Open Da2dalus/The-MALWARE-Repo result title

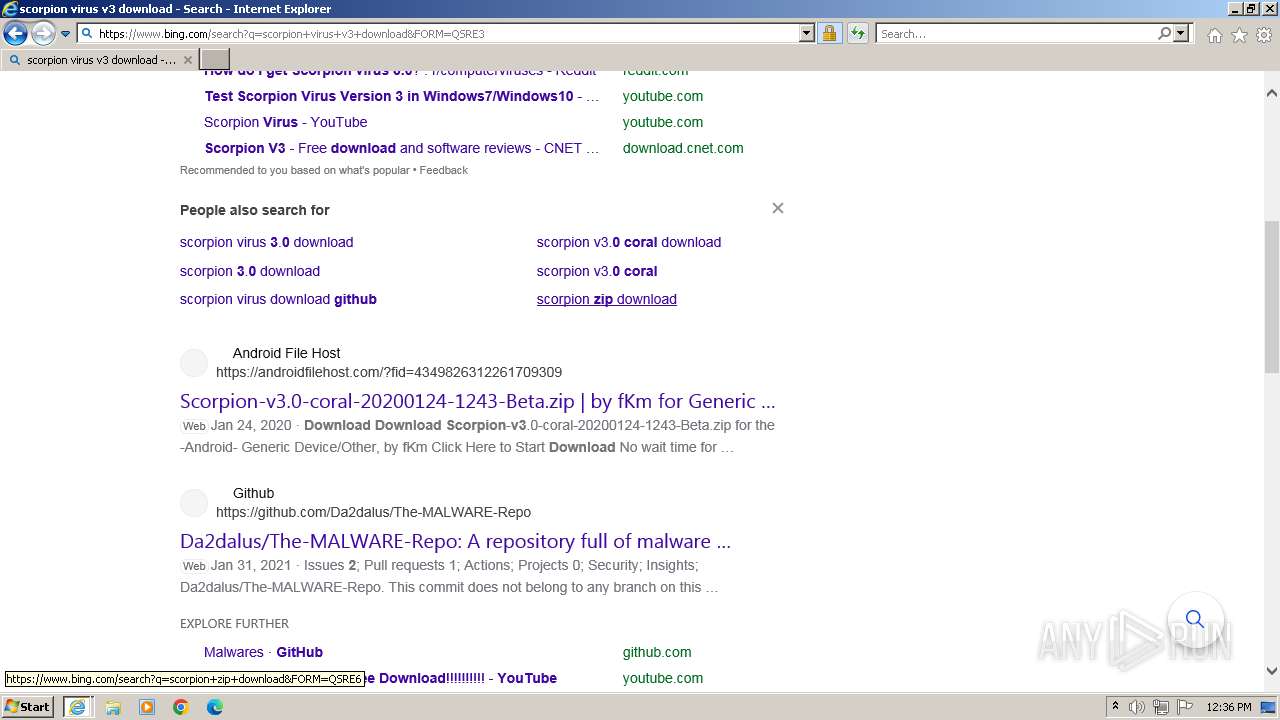click(x=455, y=541)
